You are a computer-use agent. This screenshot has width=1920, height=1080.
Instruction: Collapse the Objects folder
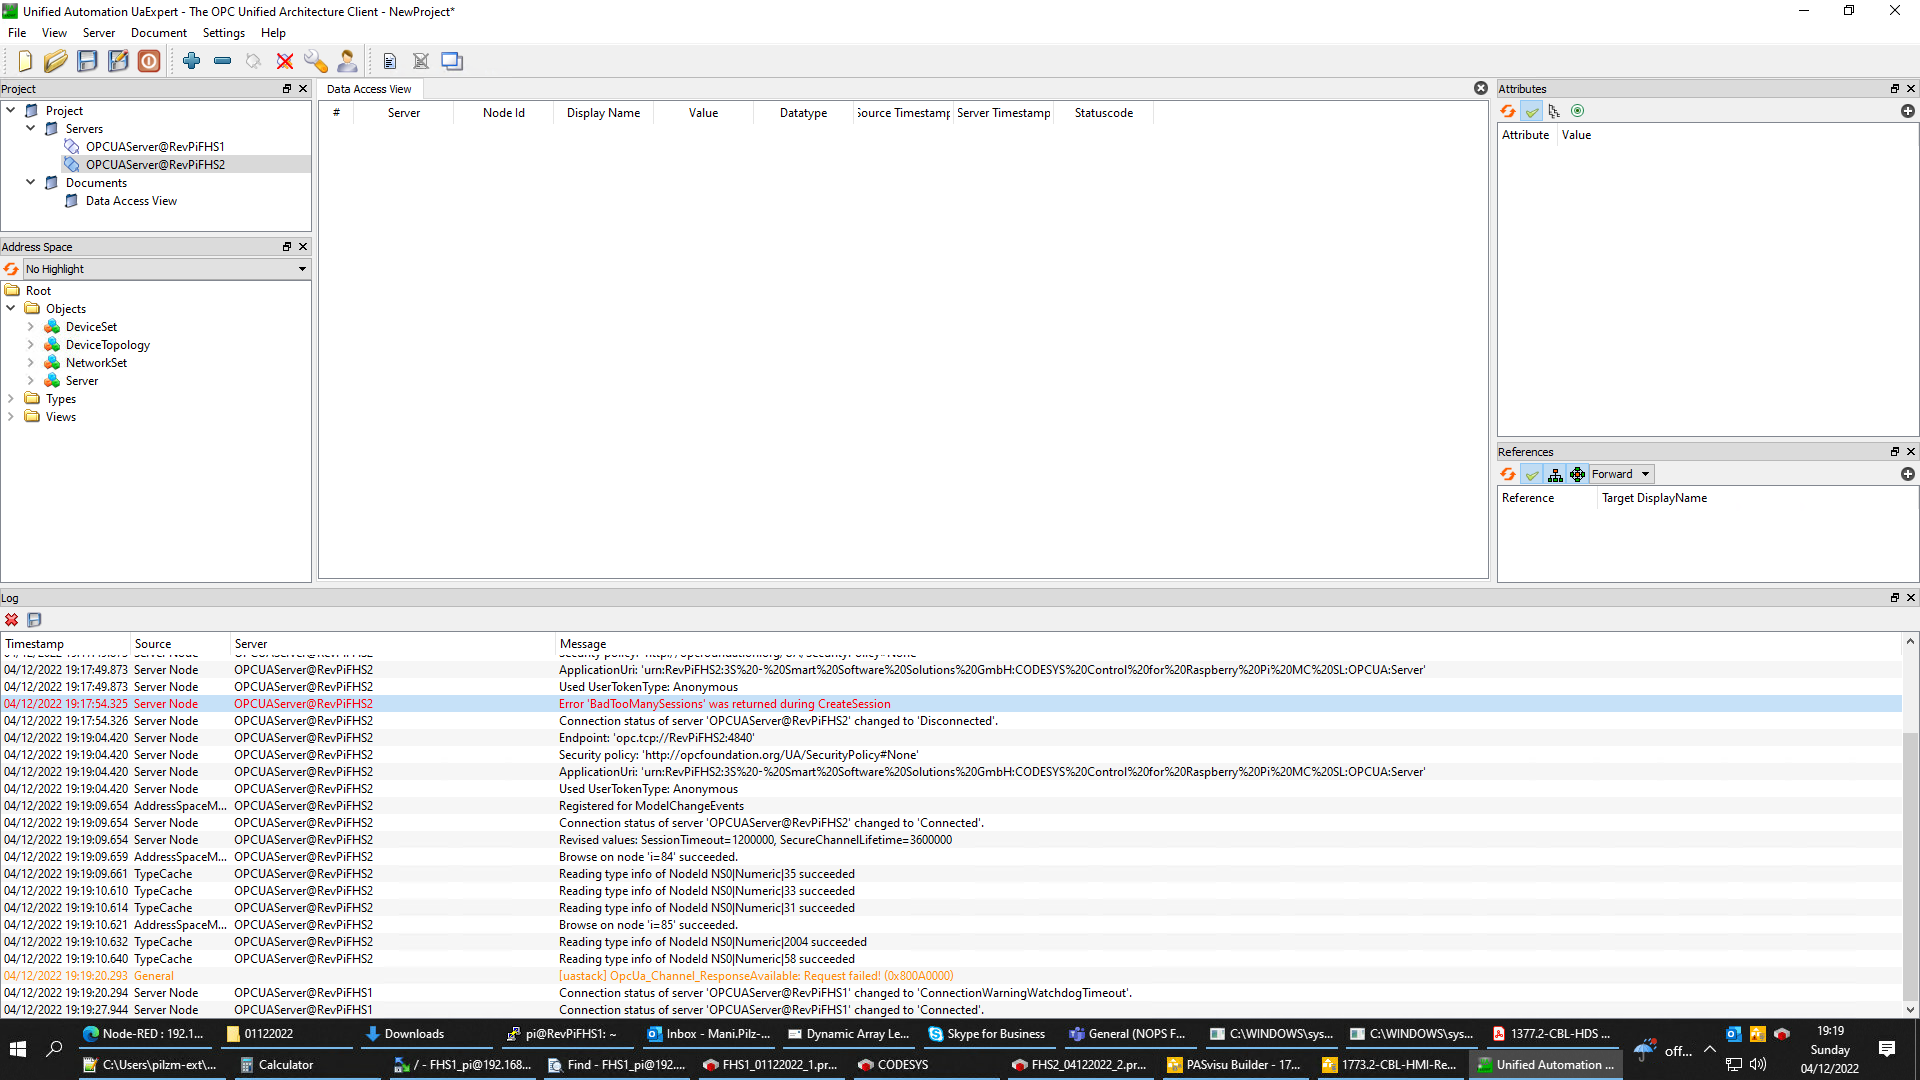click(x=11, y=309)
